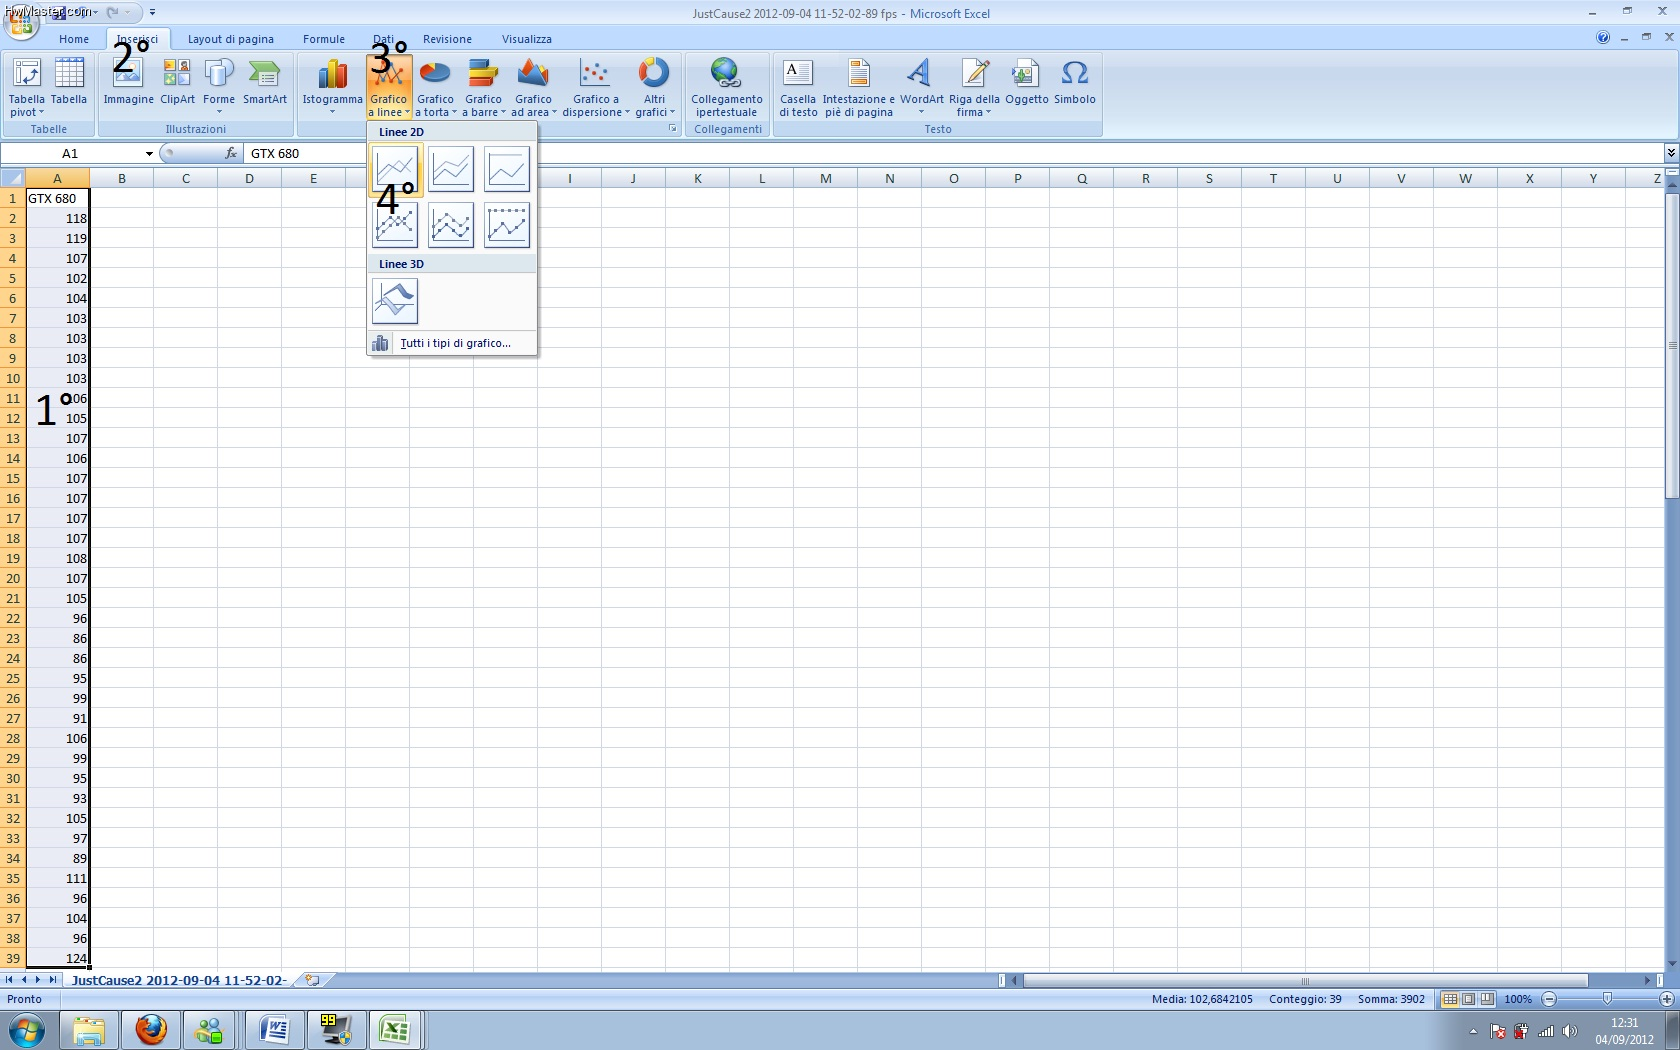Insert a Simbolo character
1680x1050 pixels.
pos(1075,82)
